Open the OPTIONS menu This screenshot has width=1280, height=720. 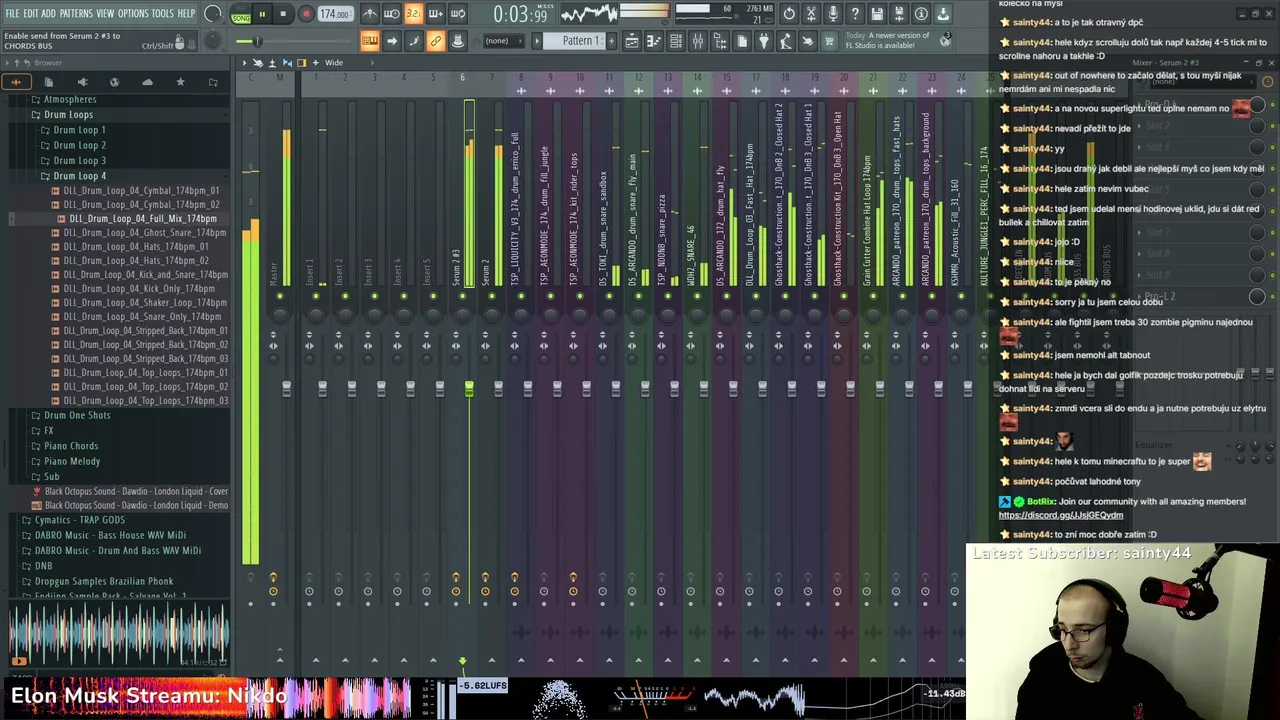click(133, 14)
